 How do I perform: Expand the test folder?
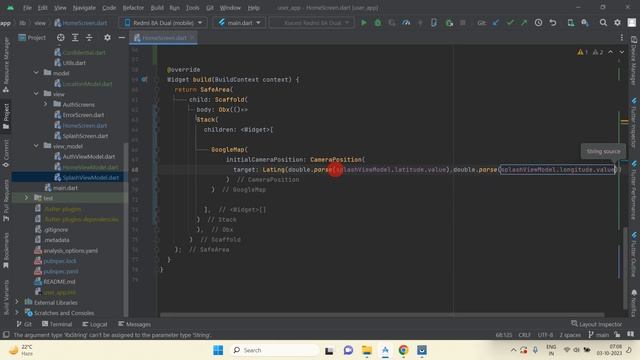27,198
